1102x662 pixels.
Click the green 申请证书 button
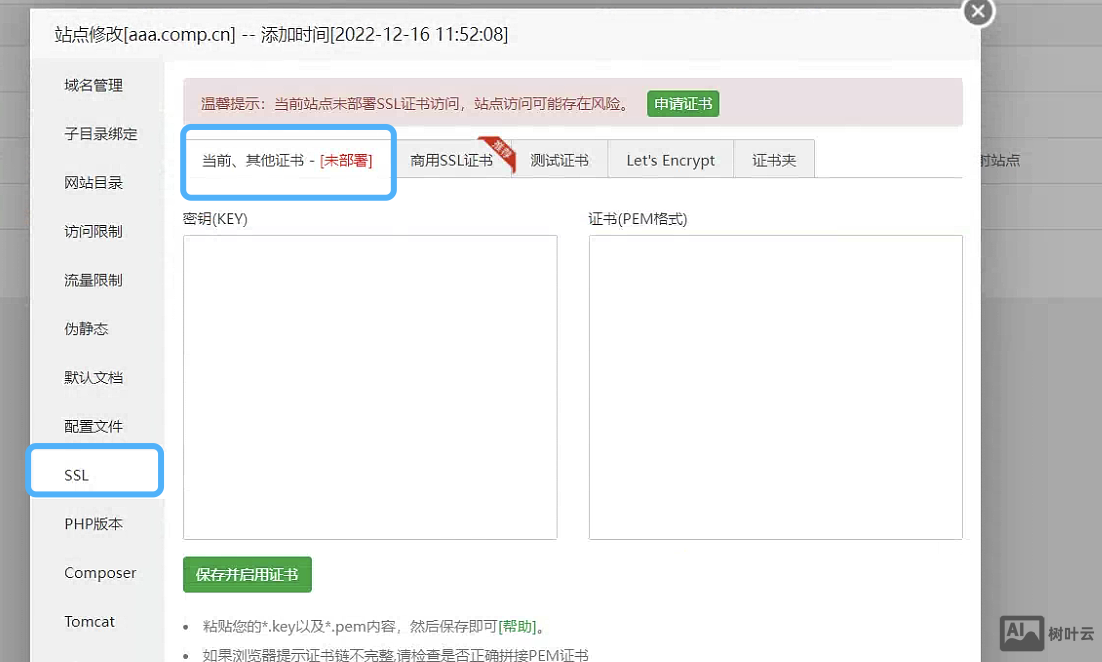(683, 104)
